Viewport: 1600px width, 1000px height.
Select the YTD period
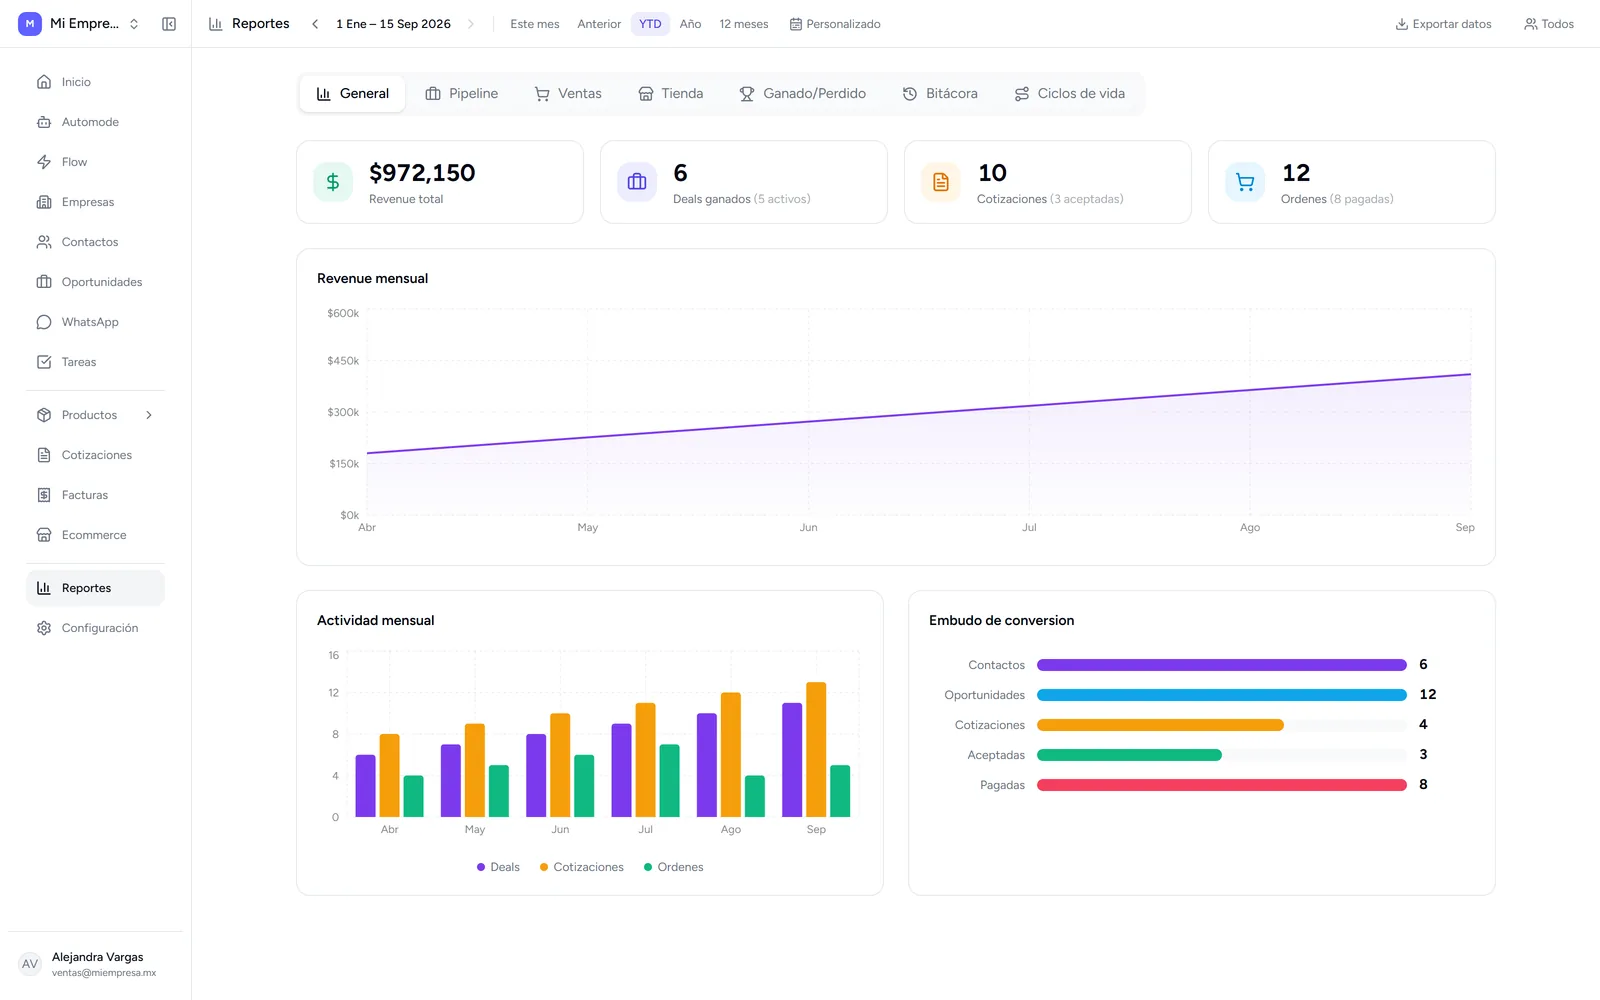(x=650, y=24)
